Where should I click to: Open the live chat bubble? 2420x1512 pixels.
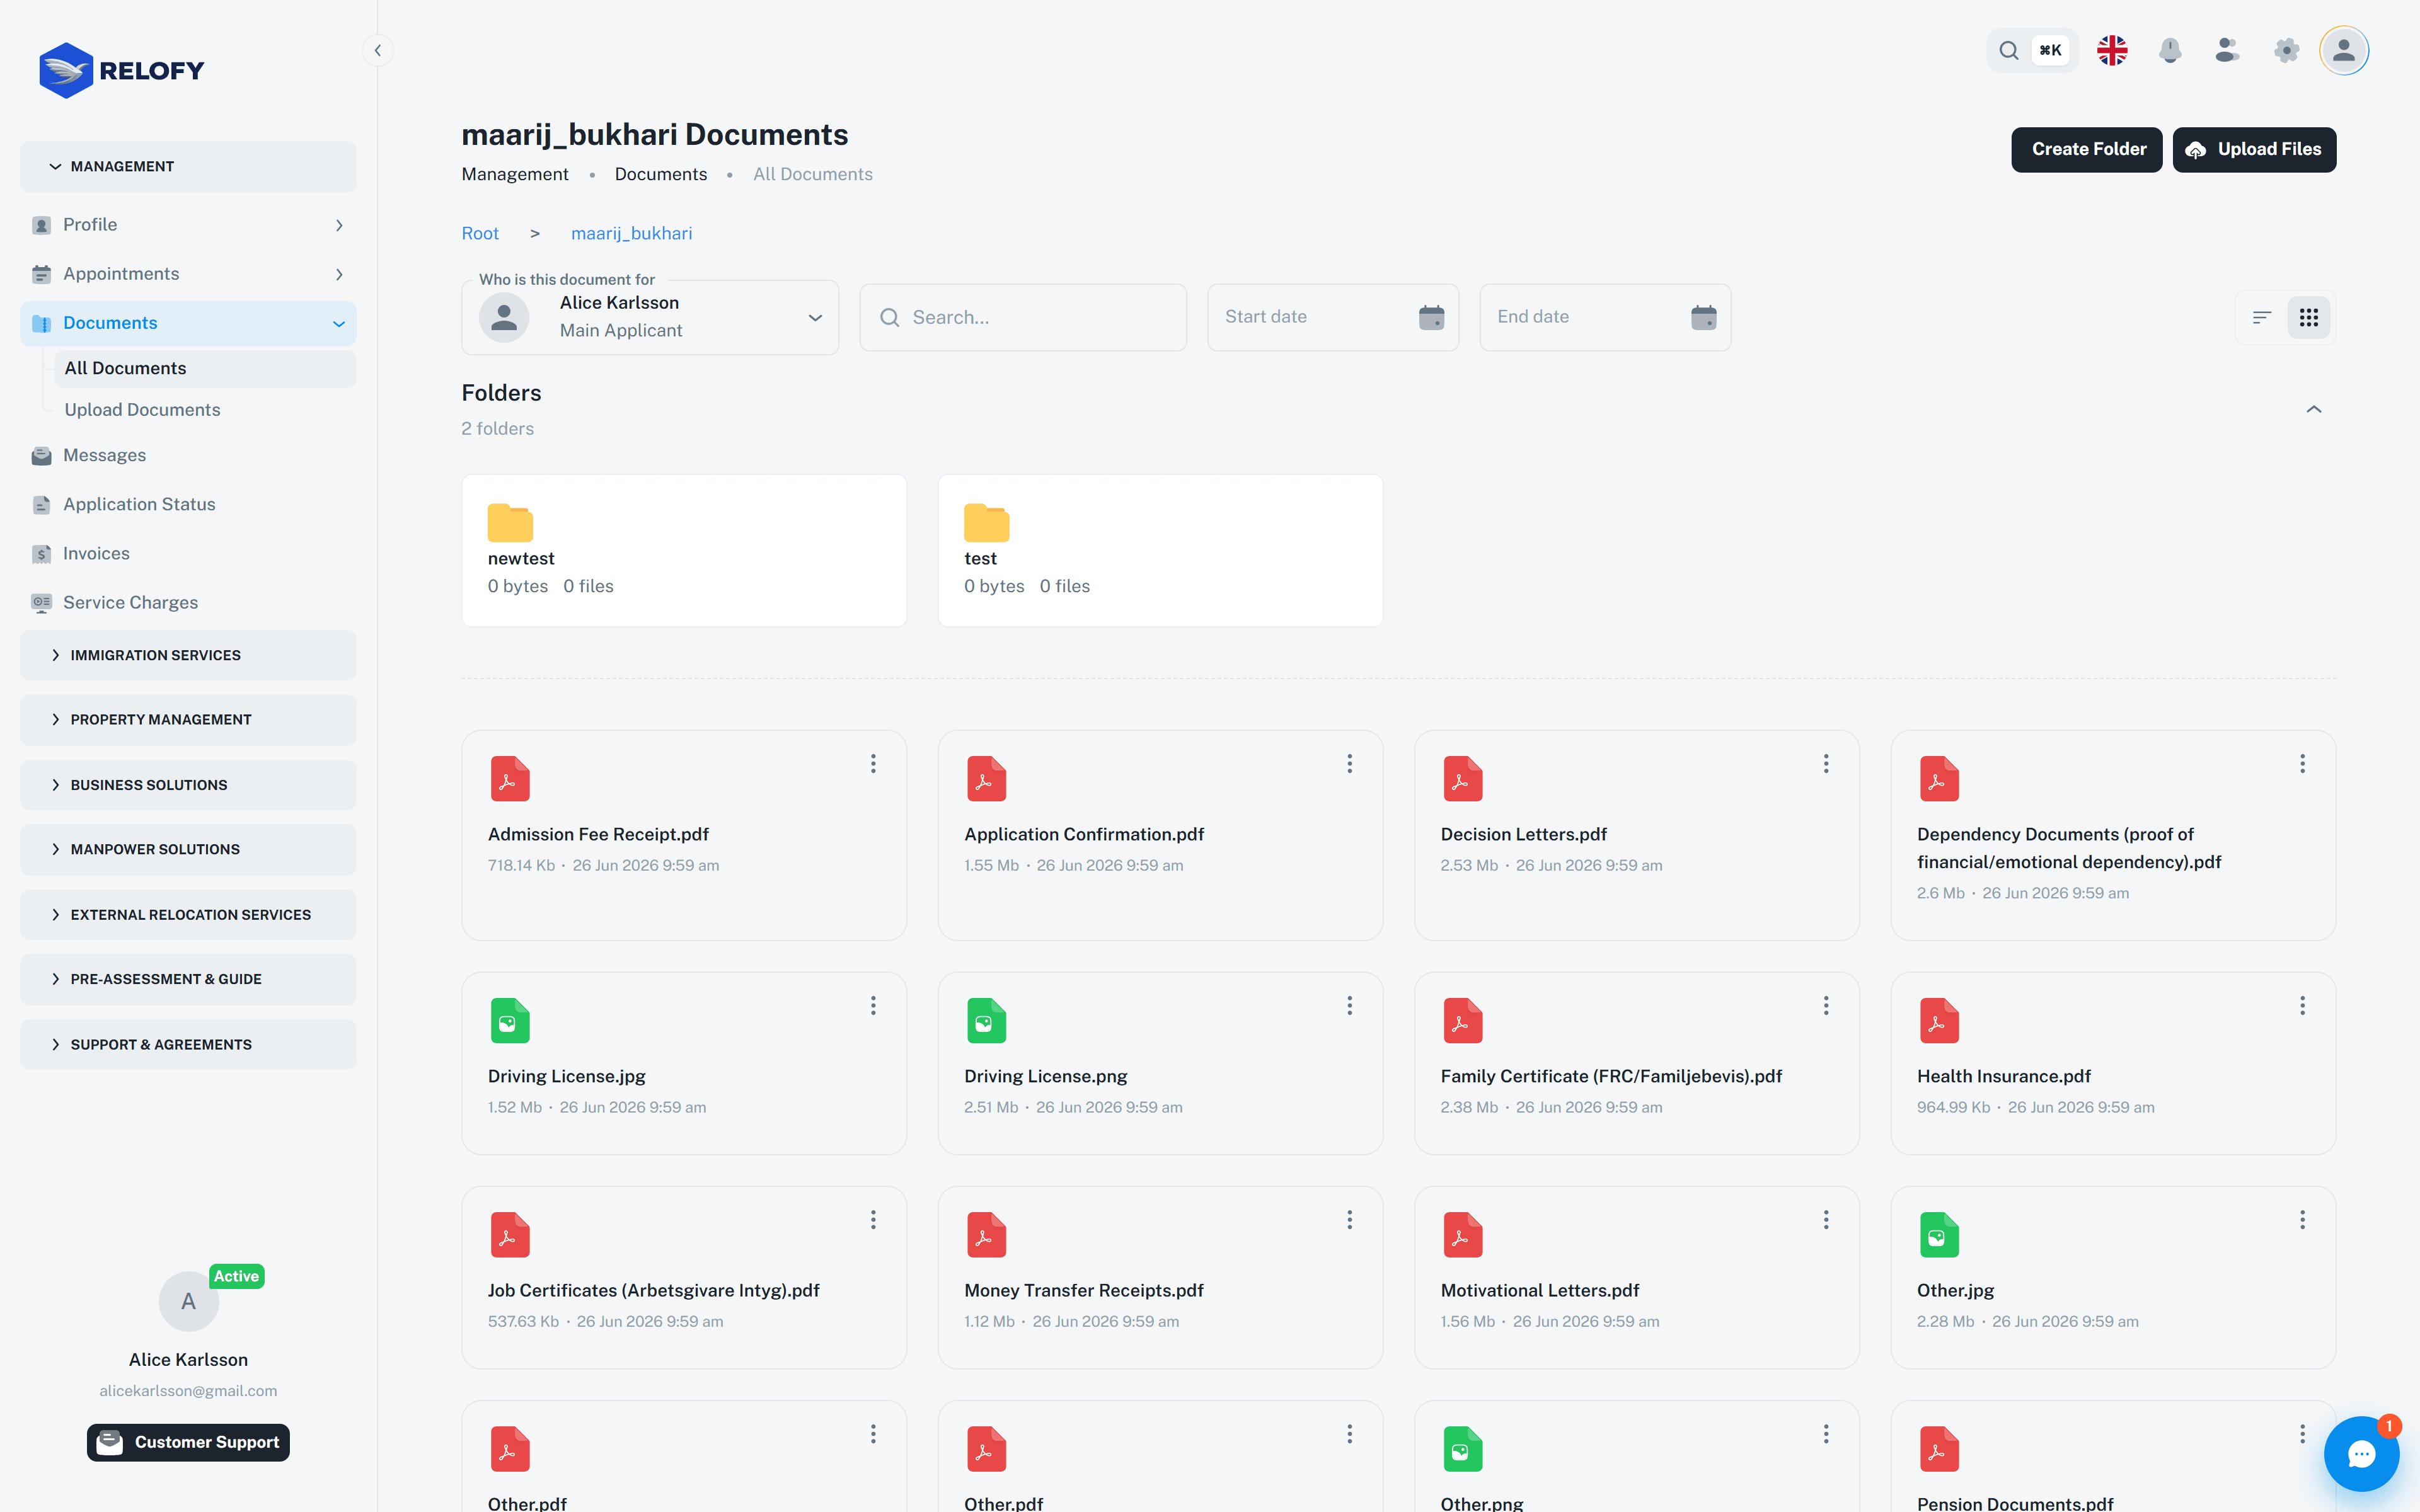[x=2361, y=1454]
